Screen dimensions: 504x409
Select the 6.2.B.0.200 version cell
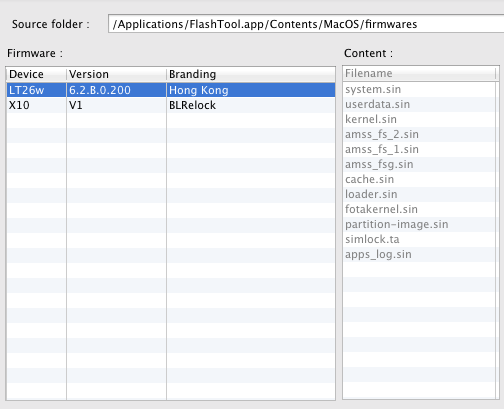pos(116,90)
